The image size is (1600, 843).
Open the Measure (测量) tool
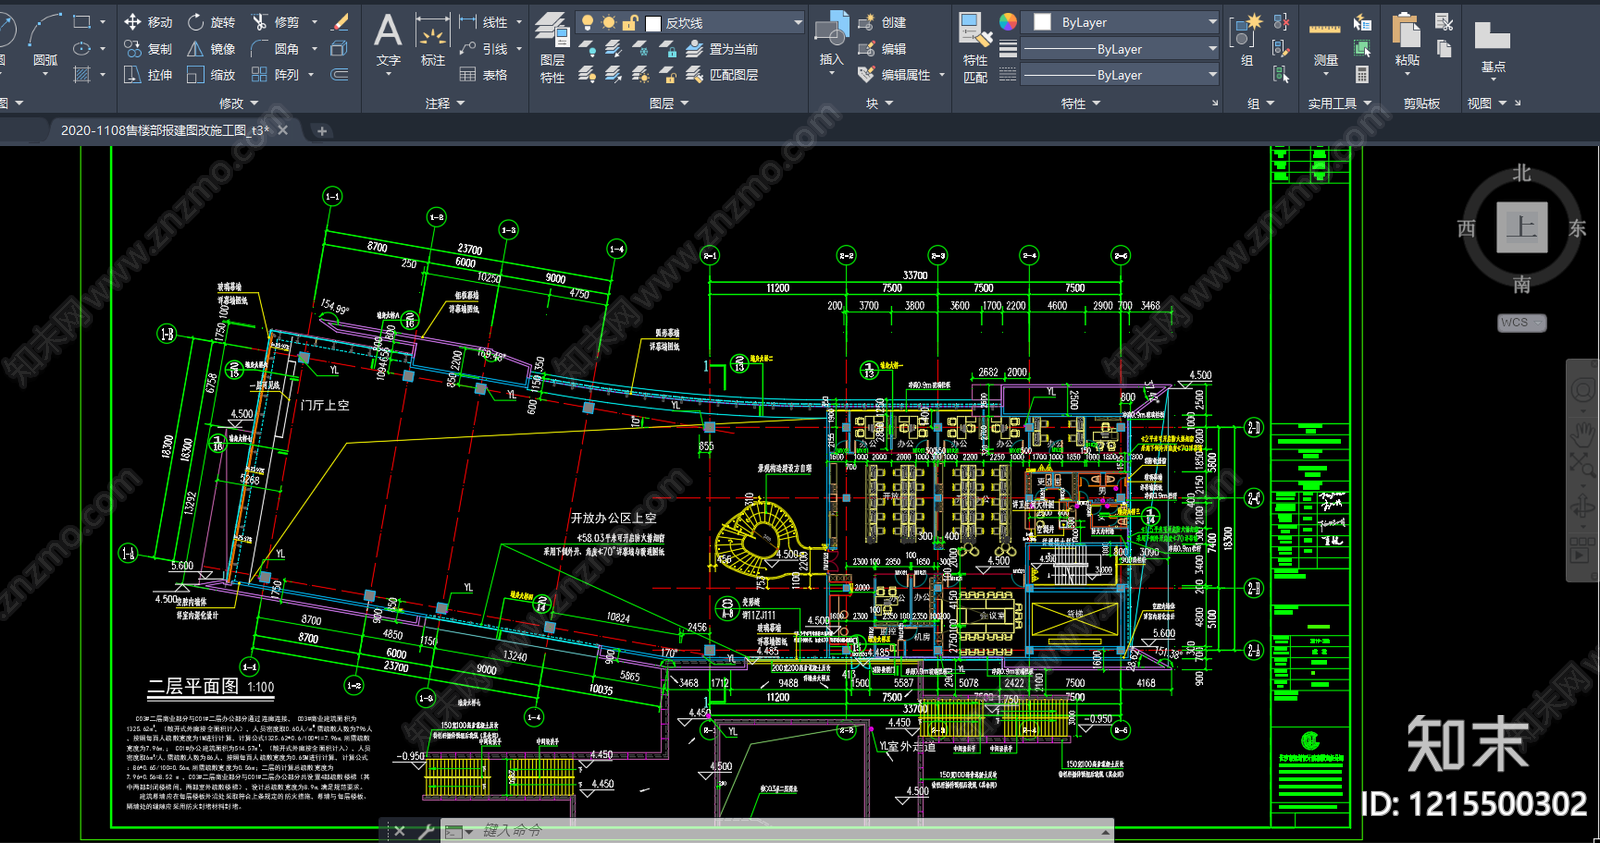[1325, 45]
